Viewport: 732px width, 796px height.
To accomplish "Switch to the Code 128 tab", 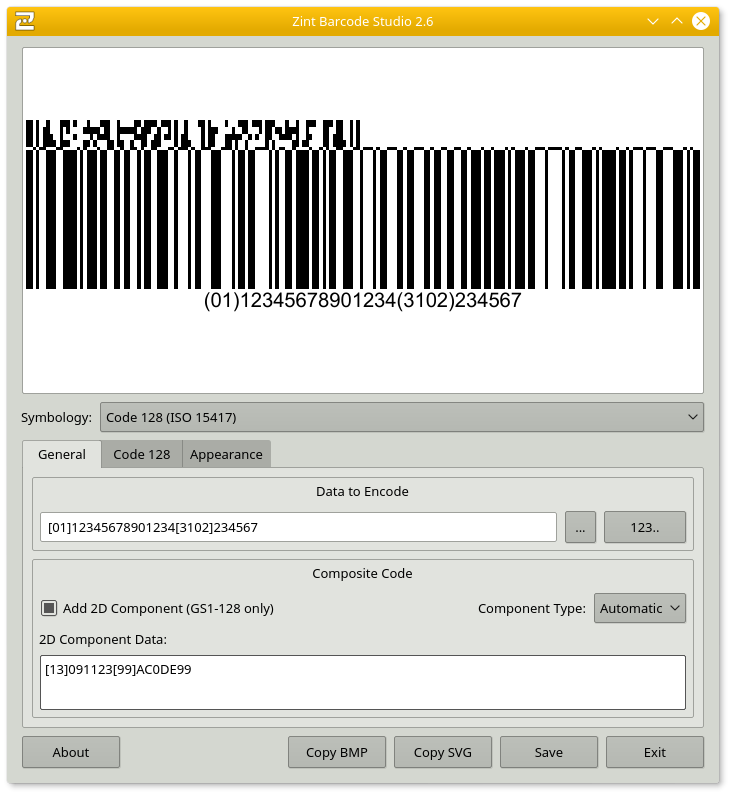I will [x=142, y=454].
